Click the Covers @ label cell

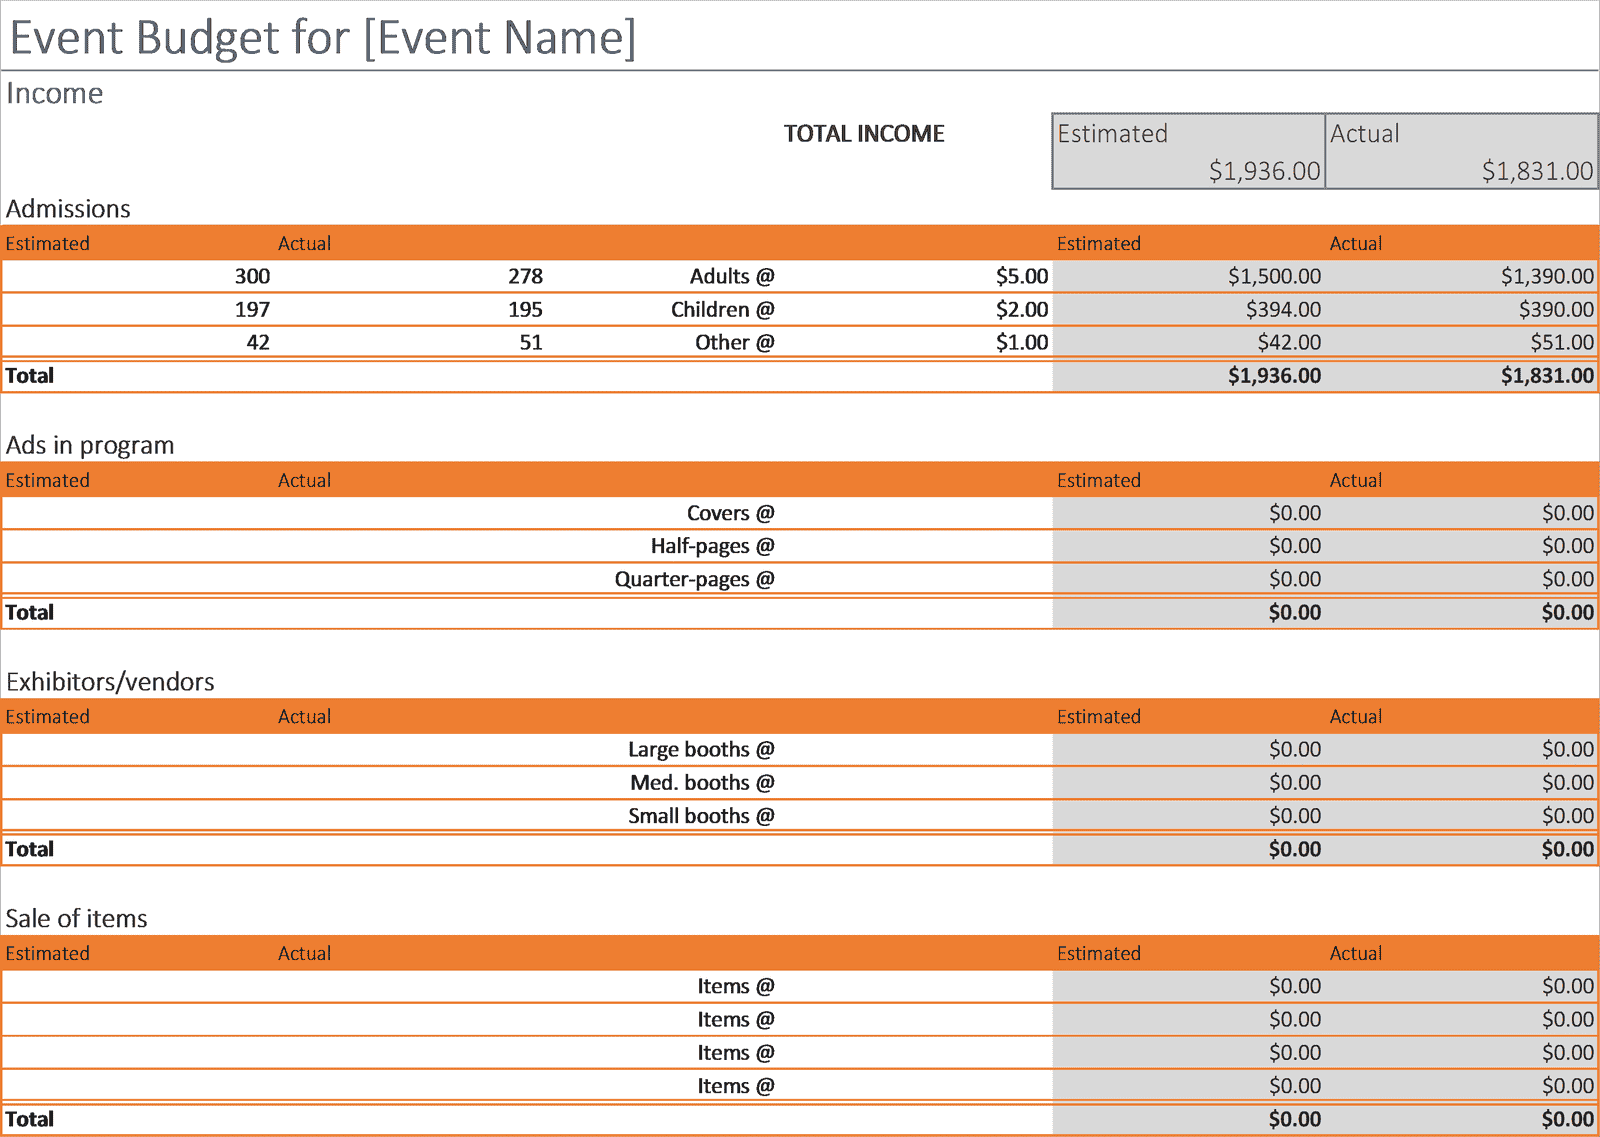[x=731, y=513]
